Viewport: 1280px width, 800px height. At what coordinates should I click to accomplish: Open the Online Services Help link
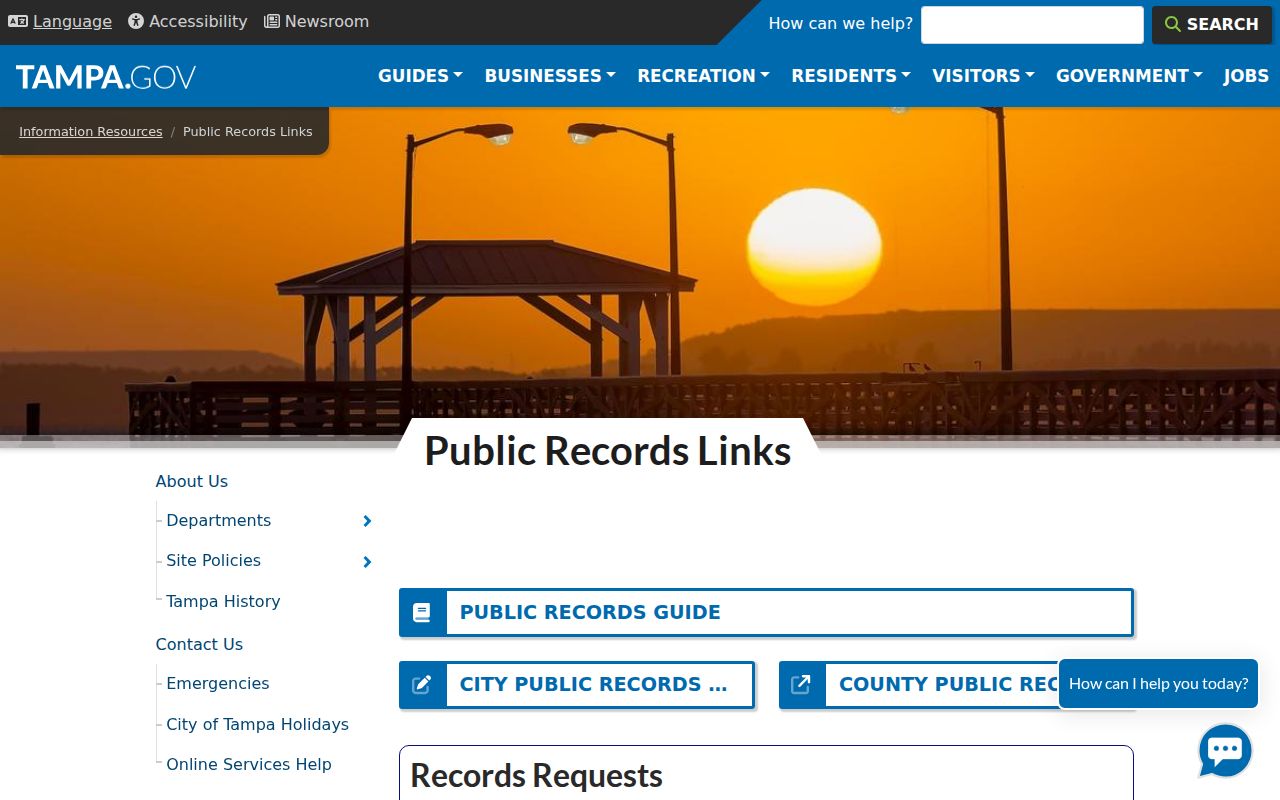point(248,764)
